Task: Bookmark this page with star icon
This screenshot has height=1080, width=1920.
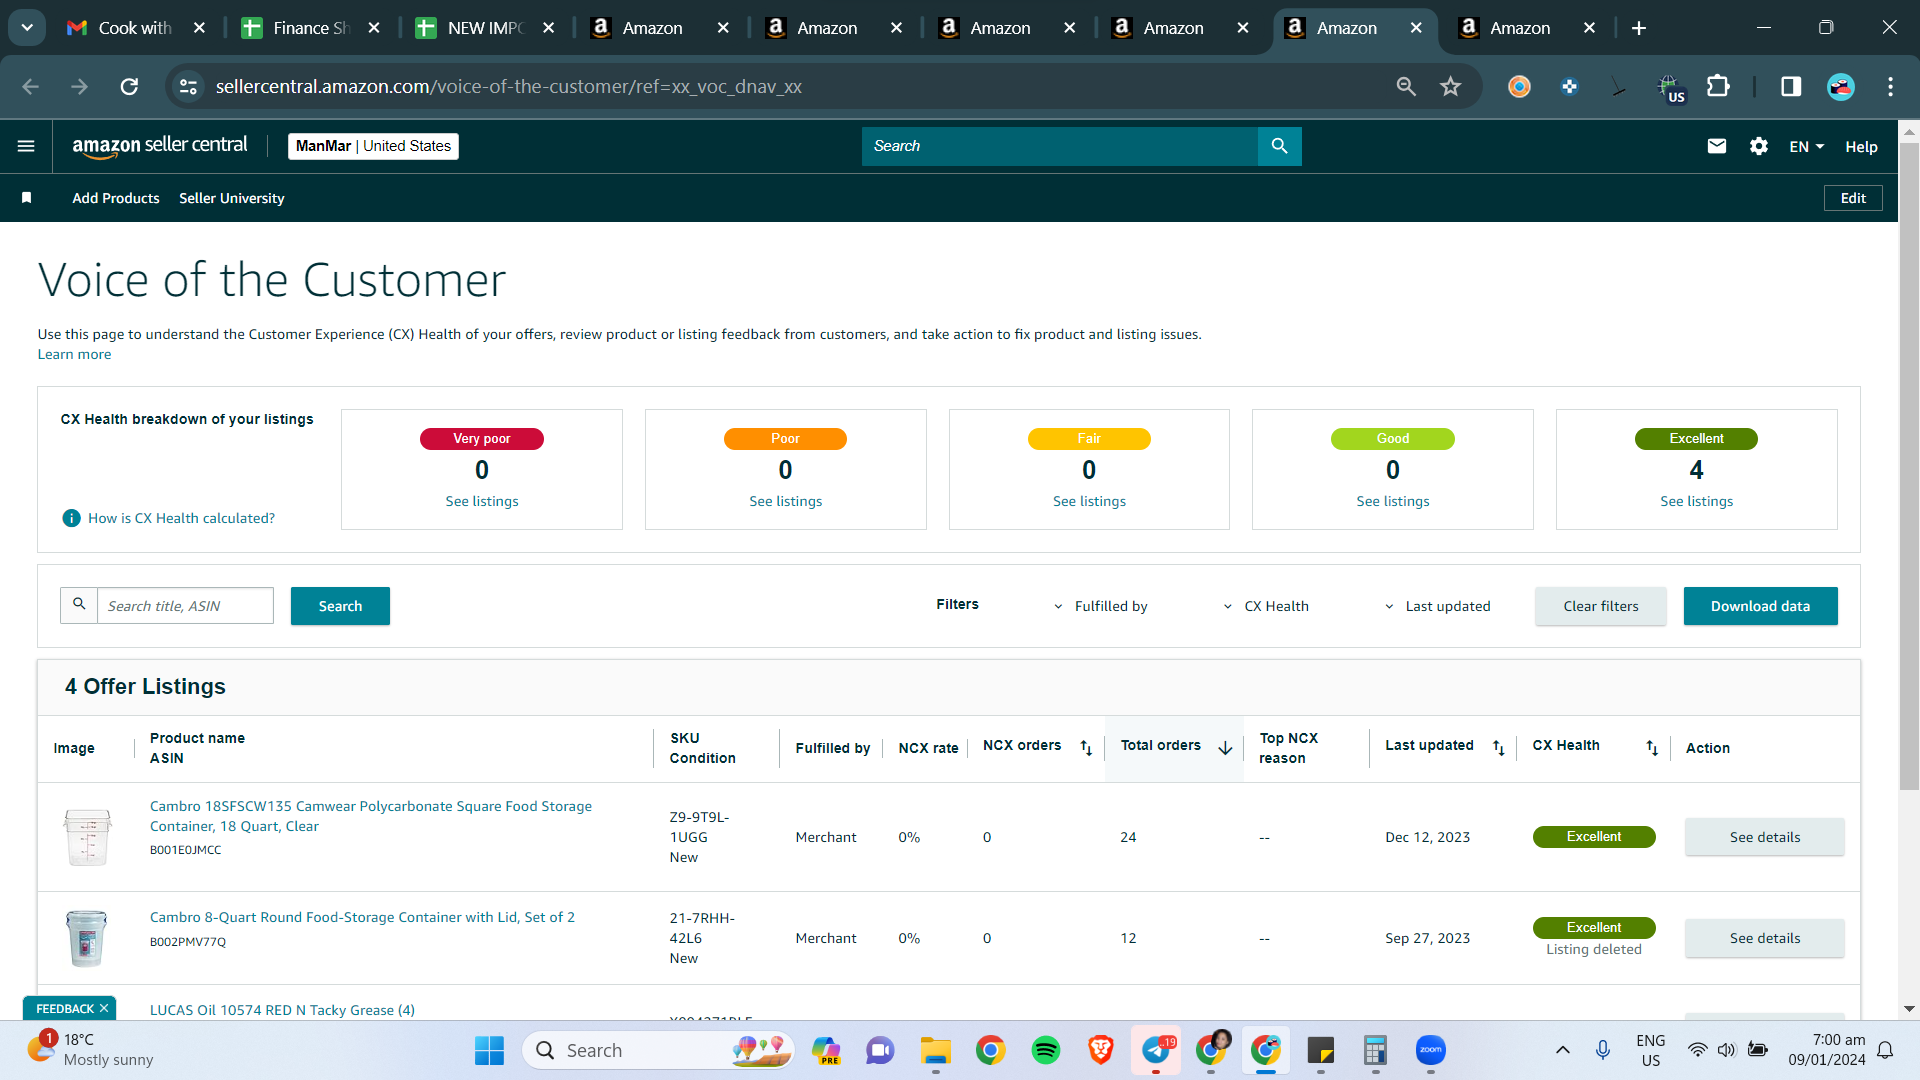Action: pyautogui.click(x=1450, y=87)
